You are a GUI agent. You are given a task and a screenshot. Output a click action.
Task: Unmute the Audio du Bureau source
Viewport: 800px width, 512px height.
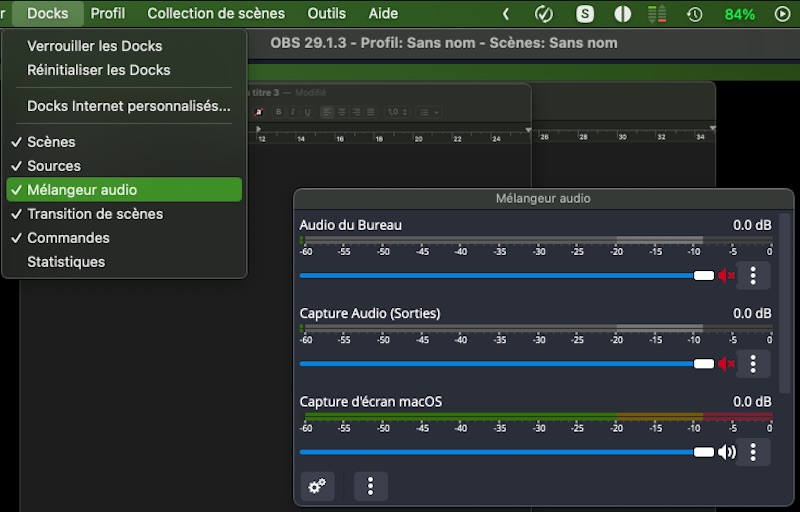727,276
